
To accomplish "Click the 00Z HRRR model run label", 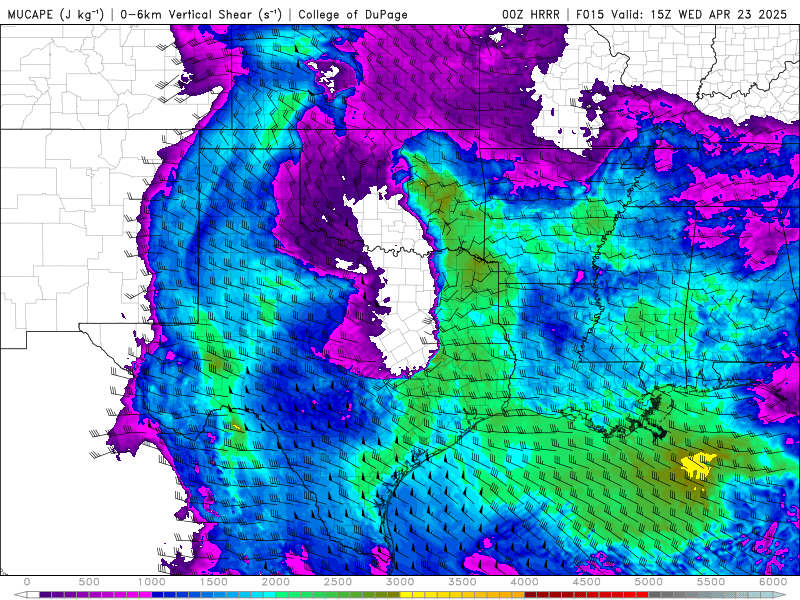I will click(531, 14).
